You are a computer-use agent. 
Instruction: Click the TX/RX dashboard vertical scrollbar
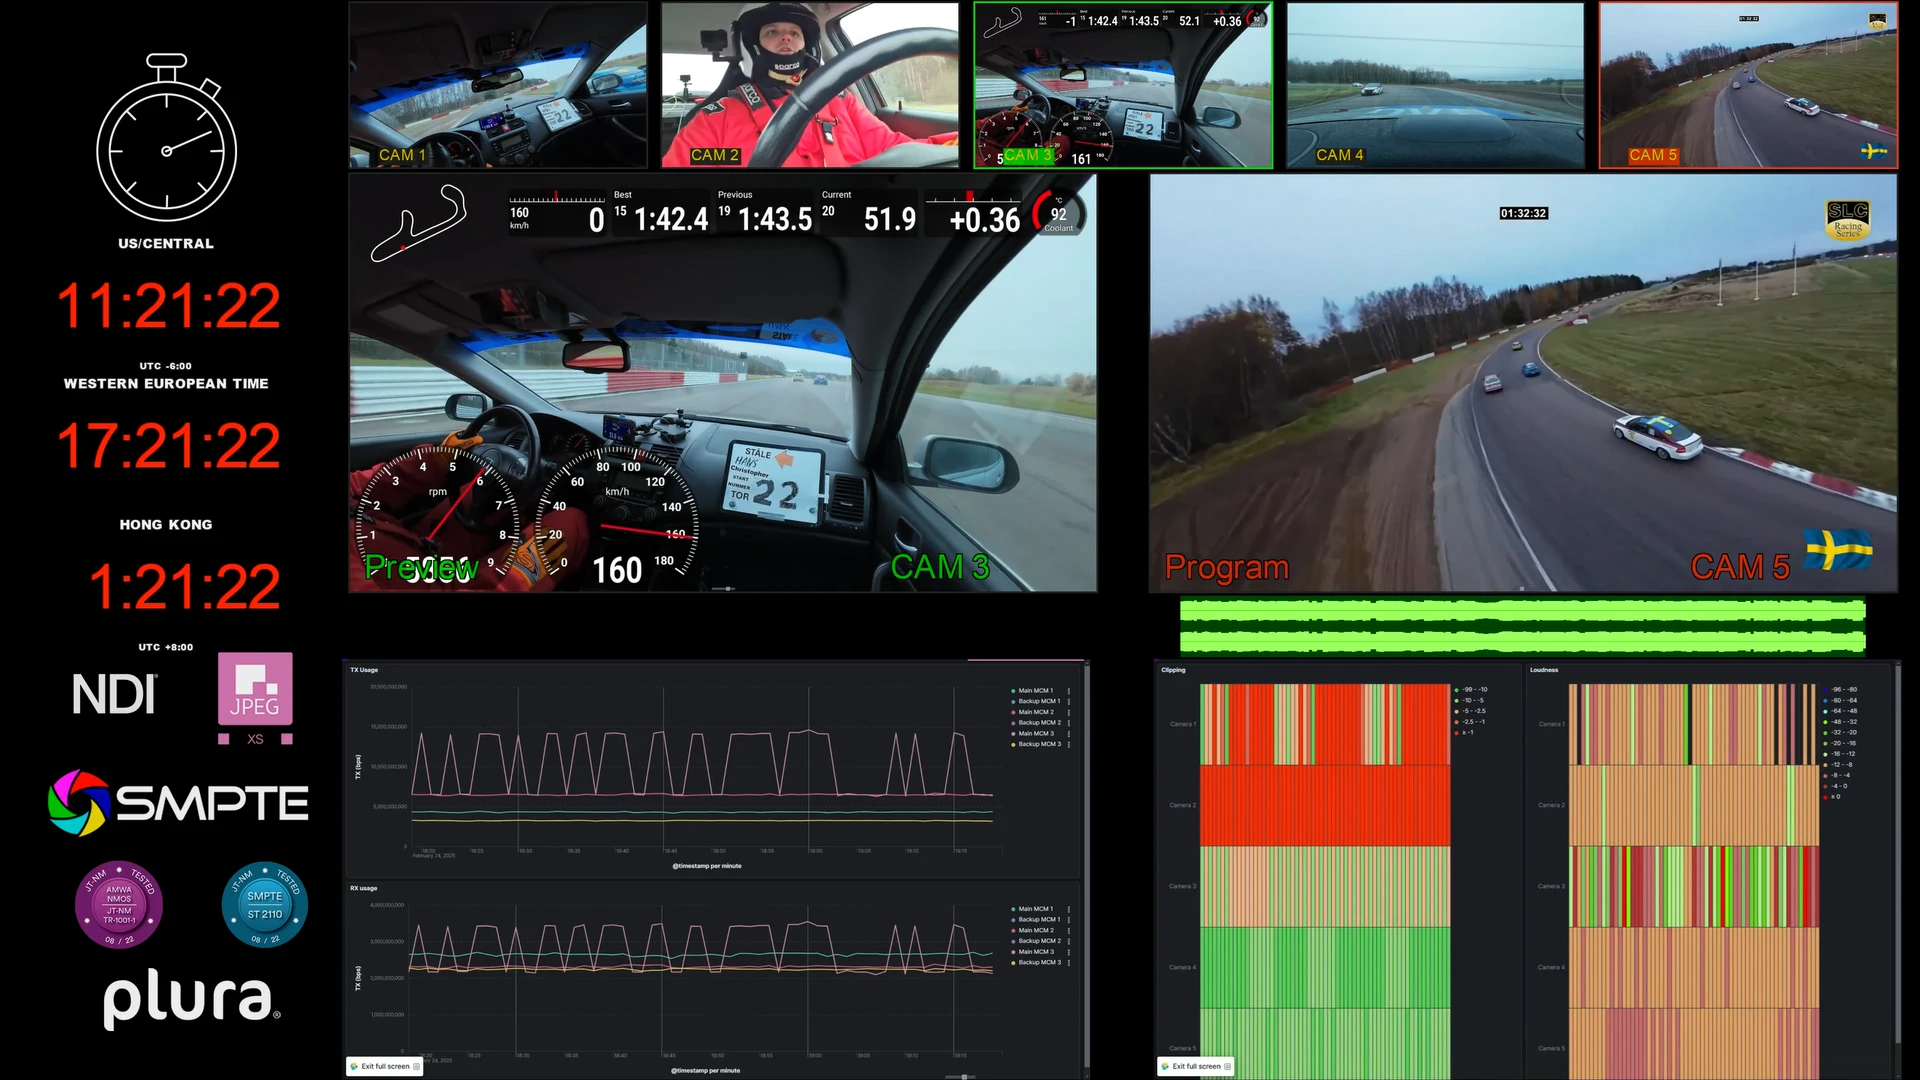(x=1087, y=865)
